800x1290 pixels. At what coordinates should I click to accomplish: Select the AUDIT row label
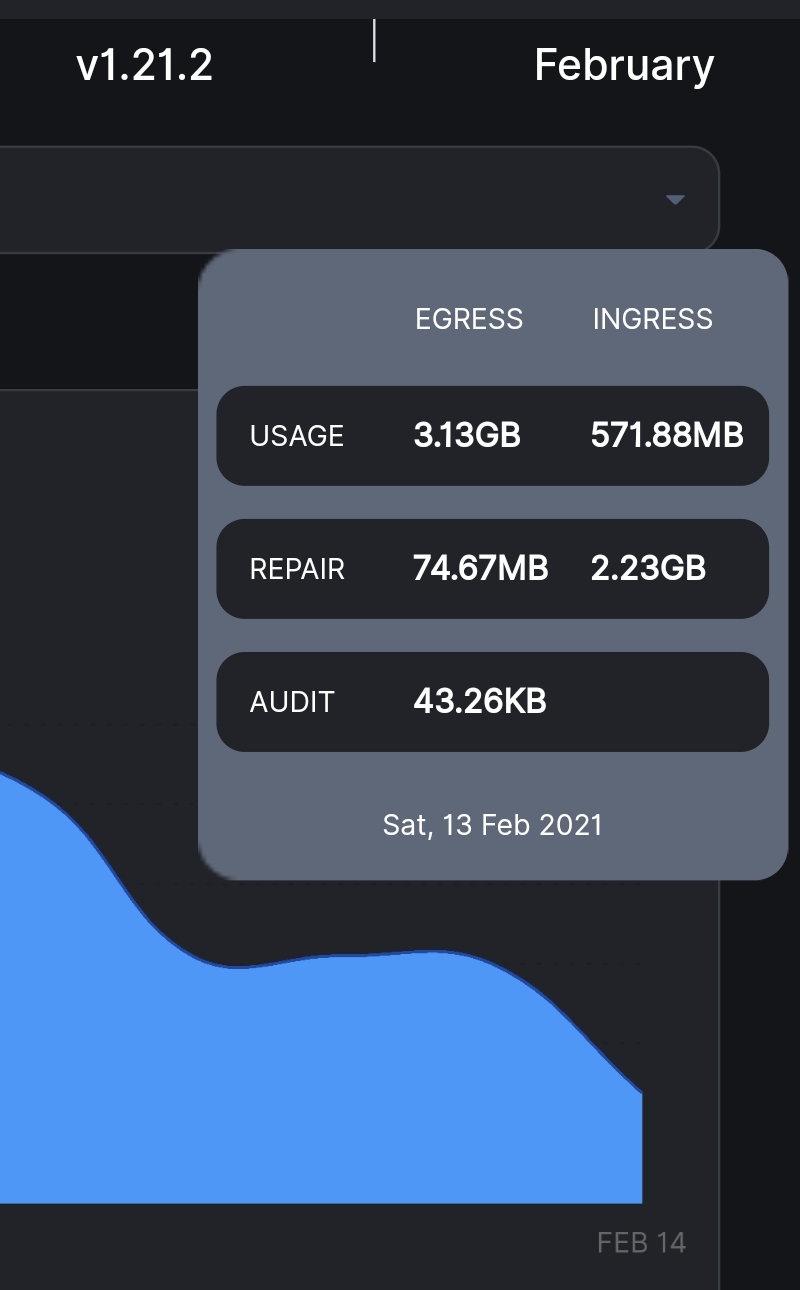[292, 702]
